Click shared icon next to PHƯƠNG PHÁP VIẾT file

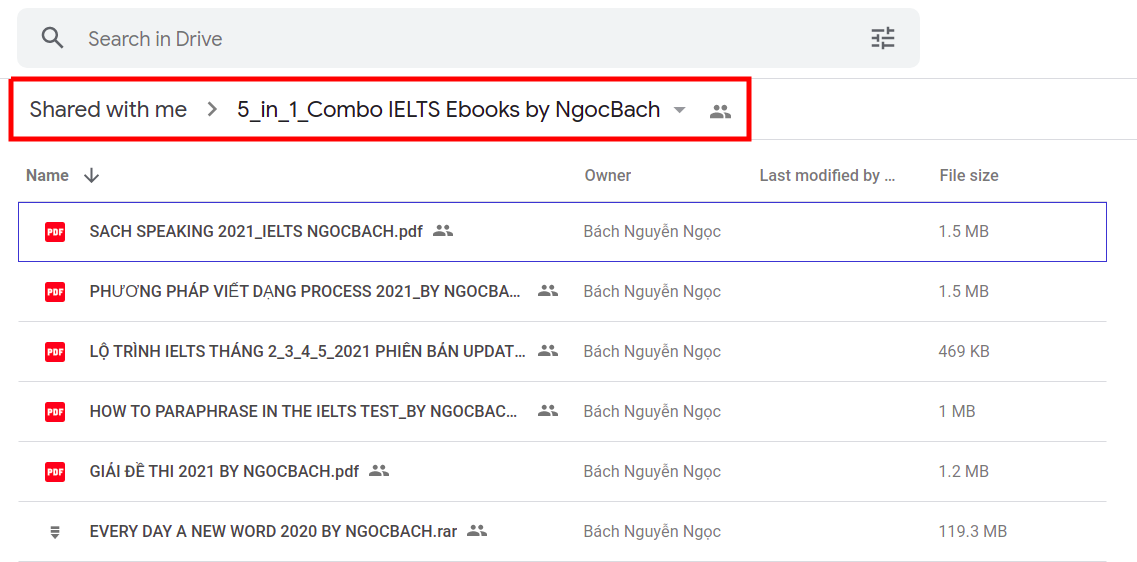point(548,291)
